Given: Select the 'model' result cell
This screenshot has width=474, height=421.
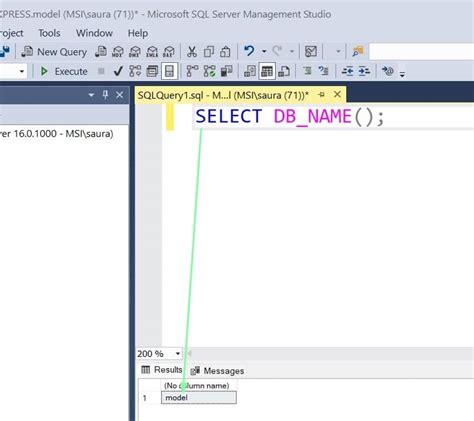Looking at the screenshot, I should [x=199, y=398].
